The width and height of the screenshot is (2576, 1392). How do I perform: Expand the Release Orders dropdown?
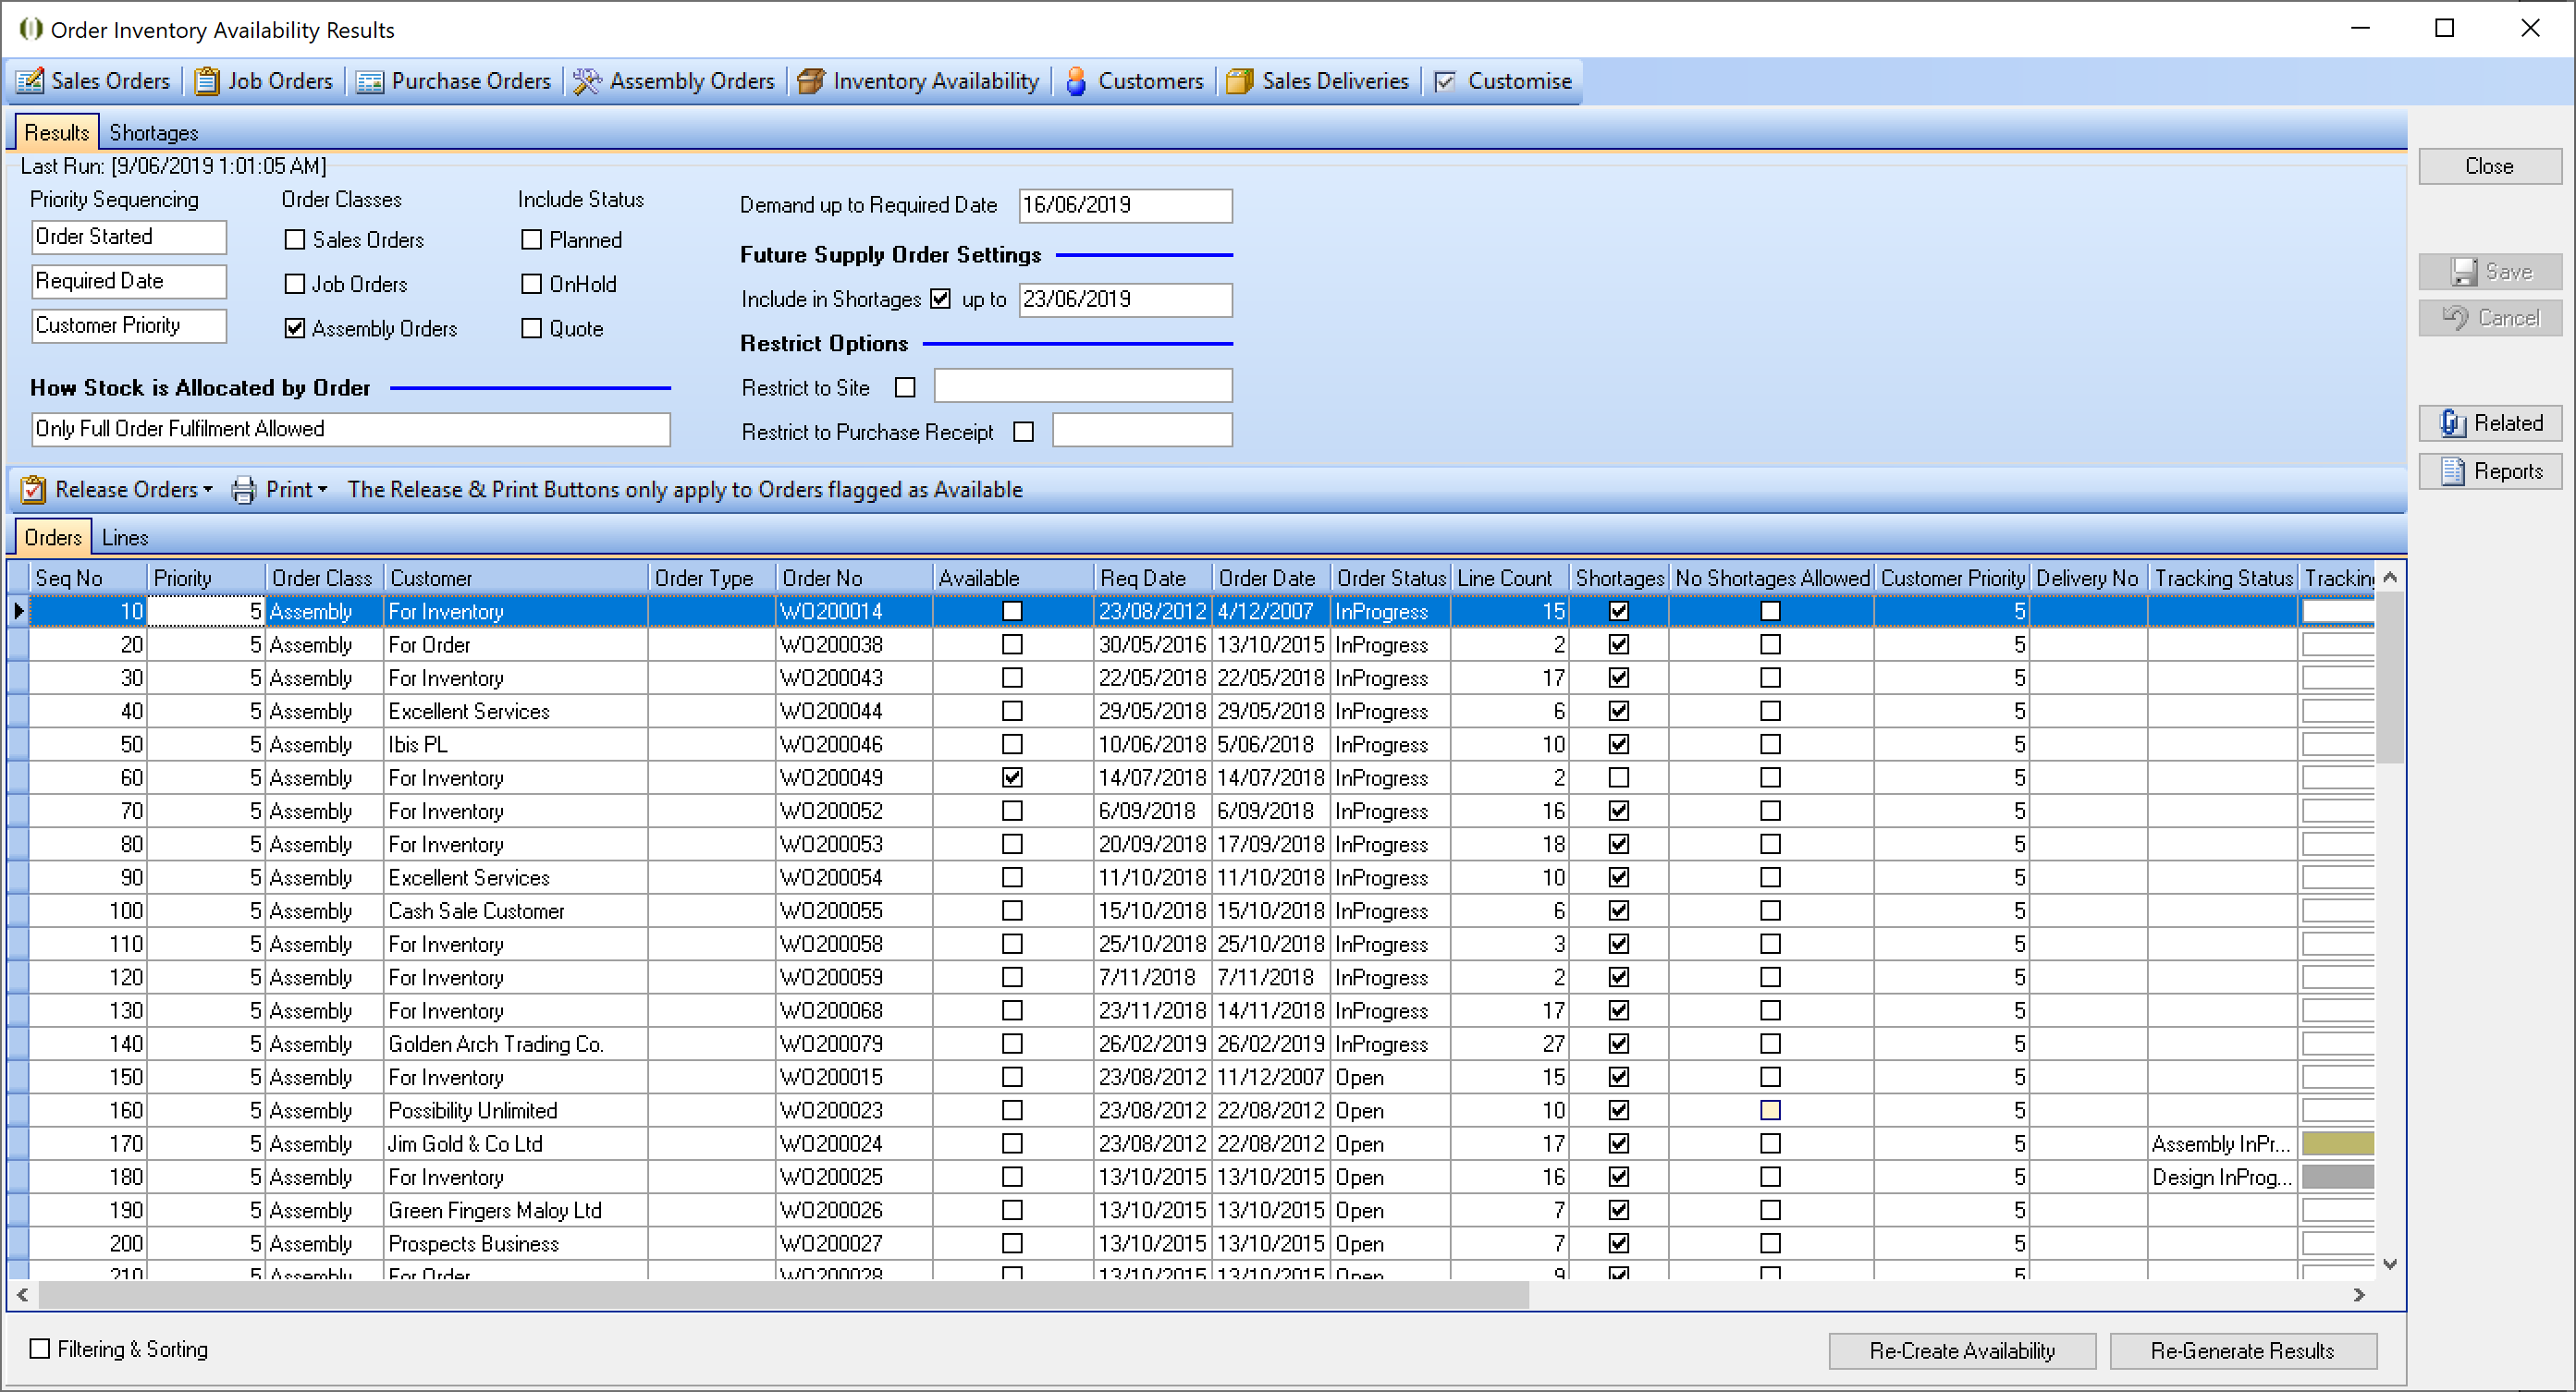[208, 490]
